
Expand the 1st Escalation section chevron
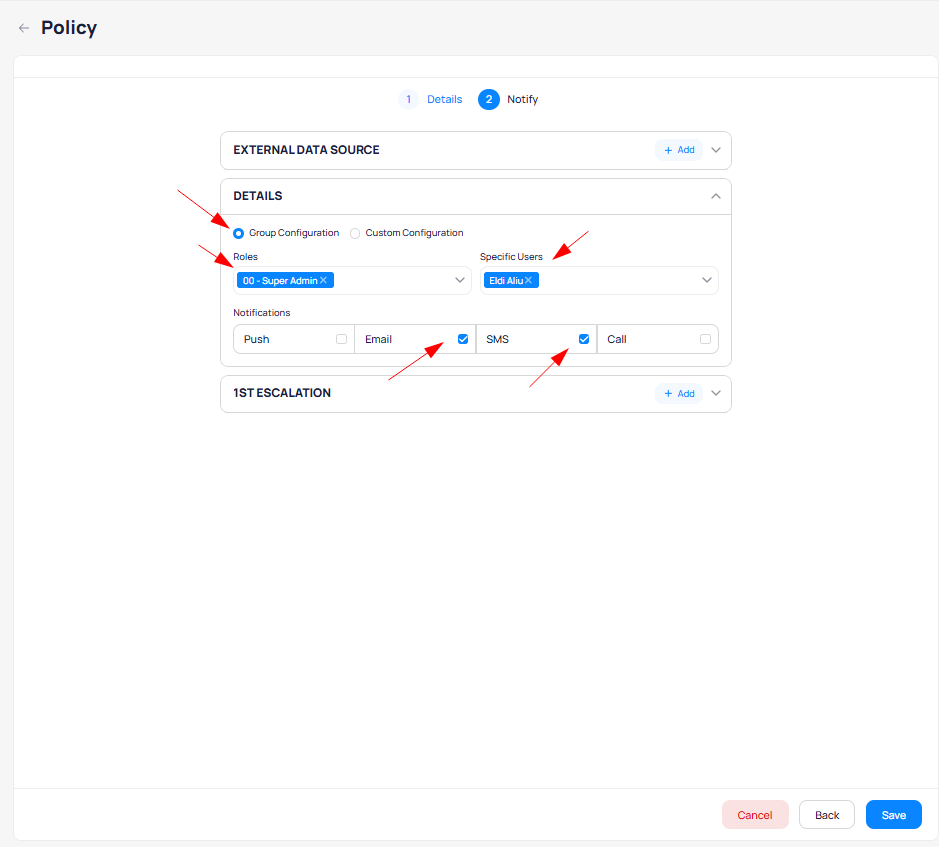(715, 394)
